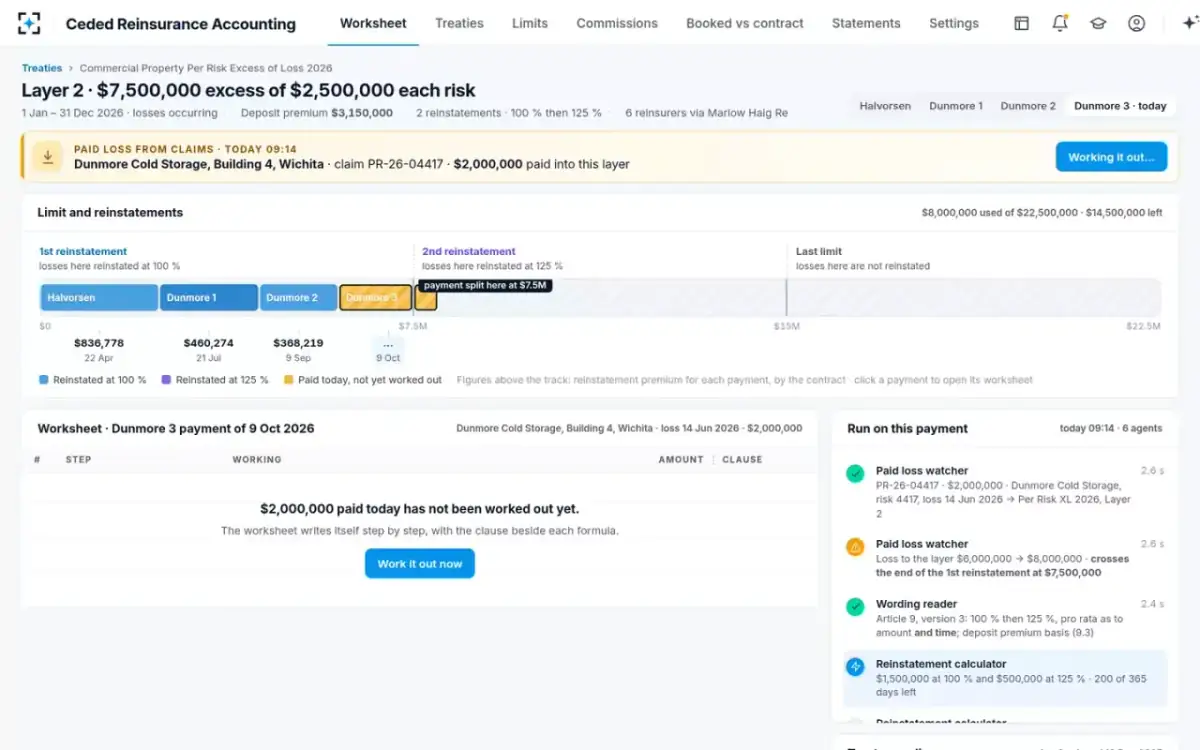The height and width of the screenshot is (750, 1200).
Task: Go to the Commissions tab
Action: (x=617, y=23)
